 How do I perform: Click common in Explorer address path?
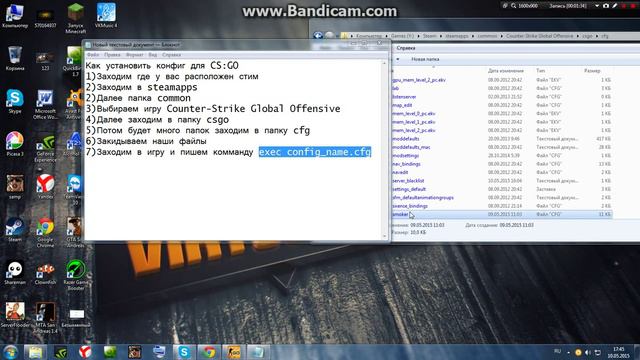[x=487, y=36]
